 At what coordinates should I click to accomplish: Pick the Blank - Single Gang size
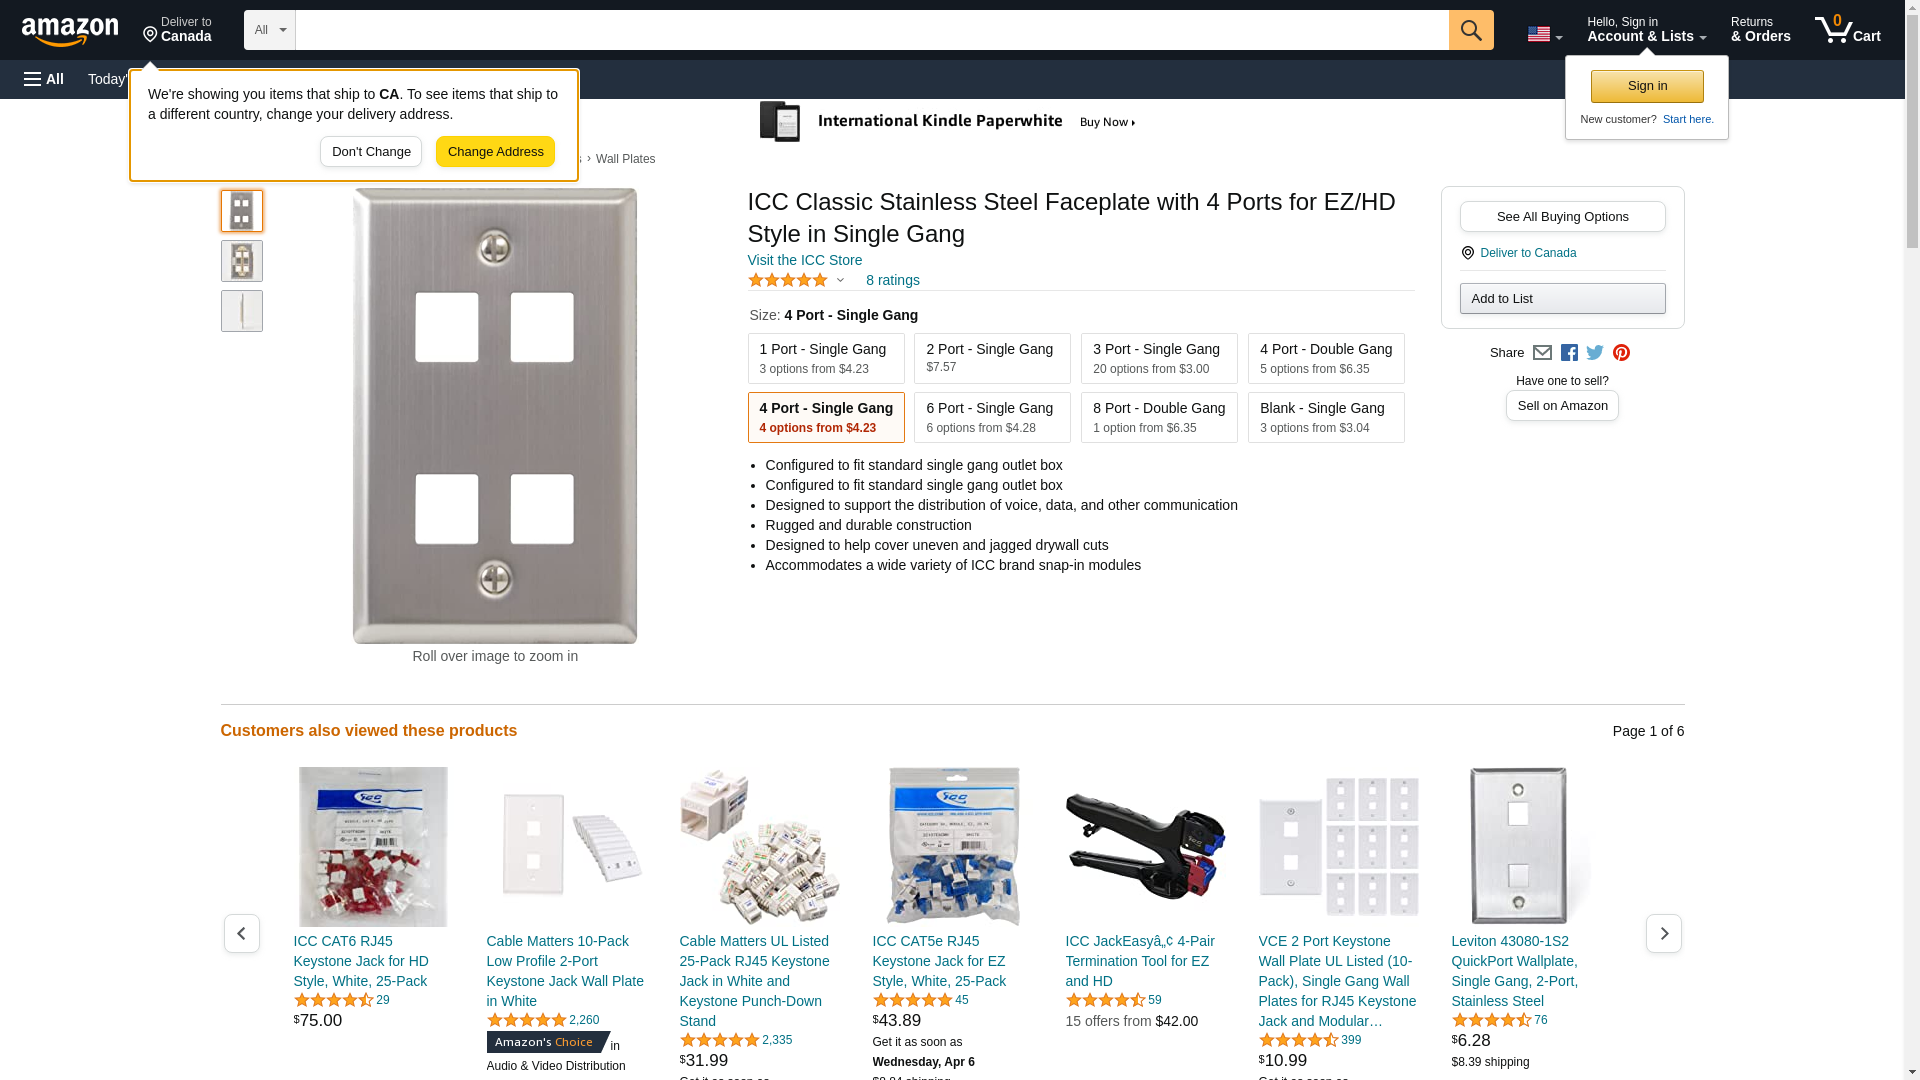click(x=1325, y=417)
